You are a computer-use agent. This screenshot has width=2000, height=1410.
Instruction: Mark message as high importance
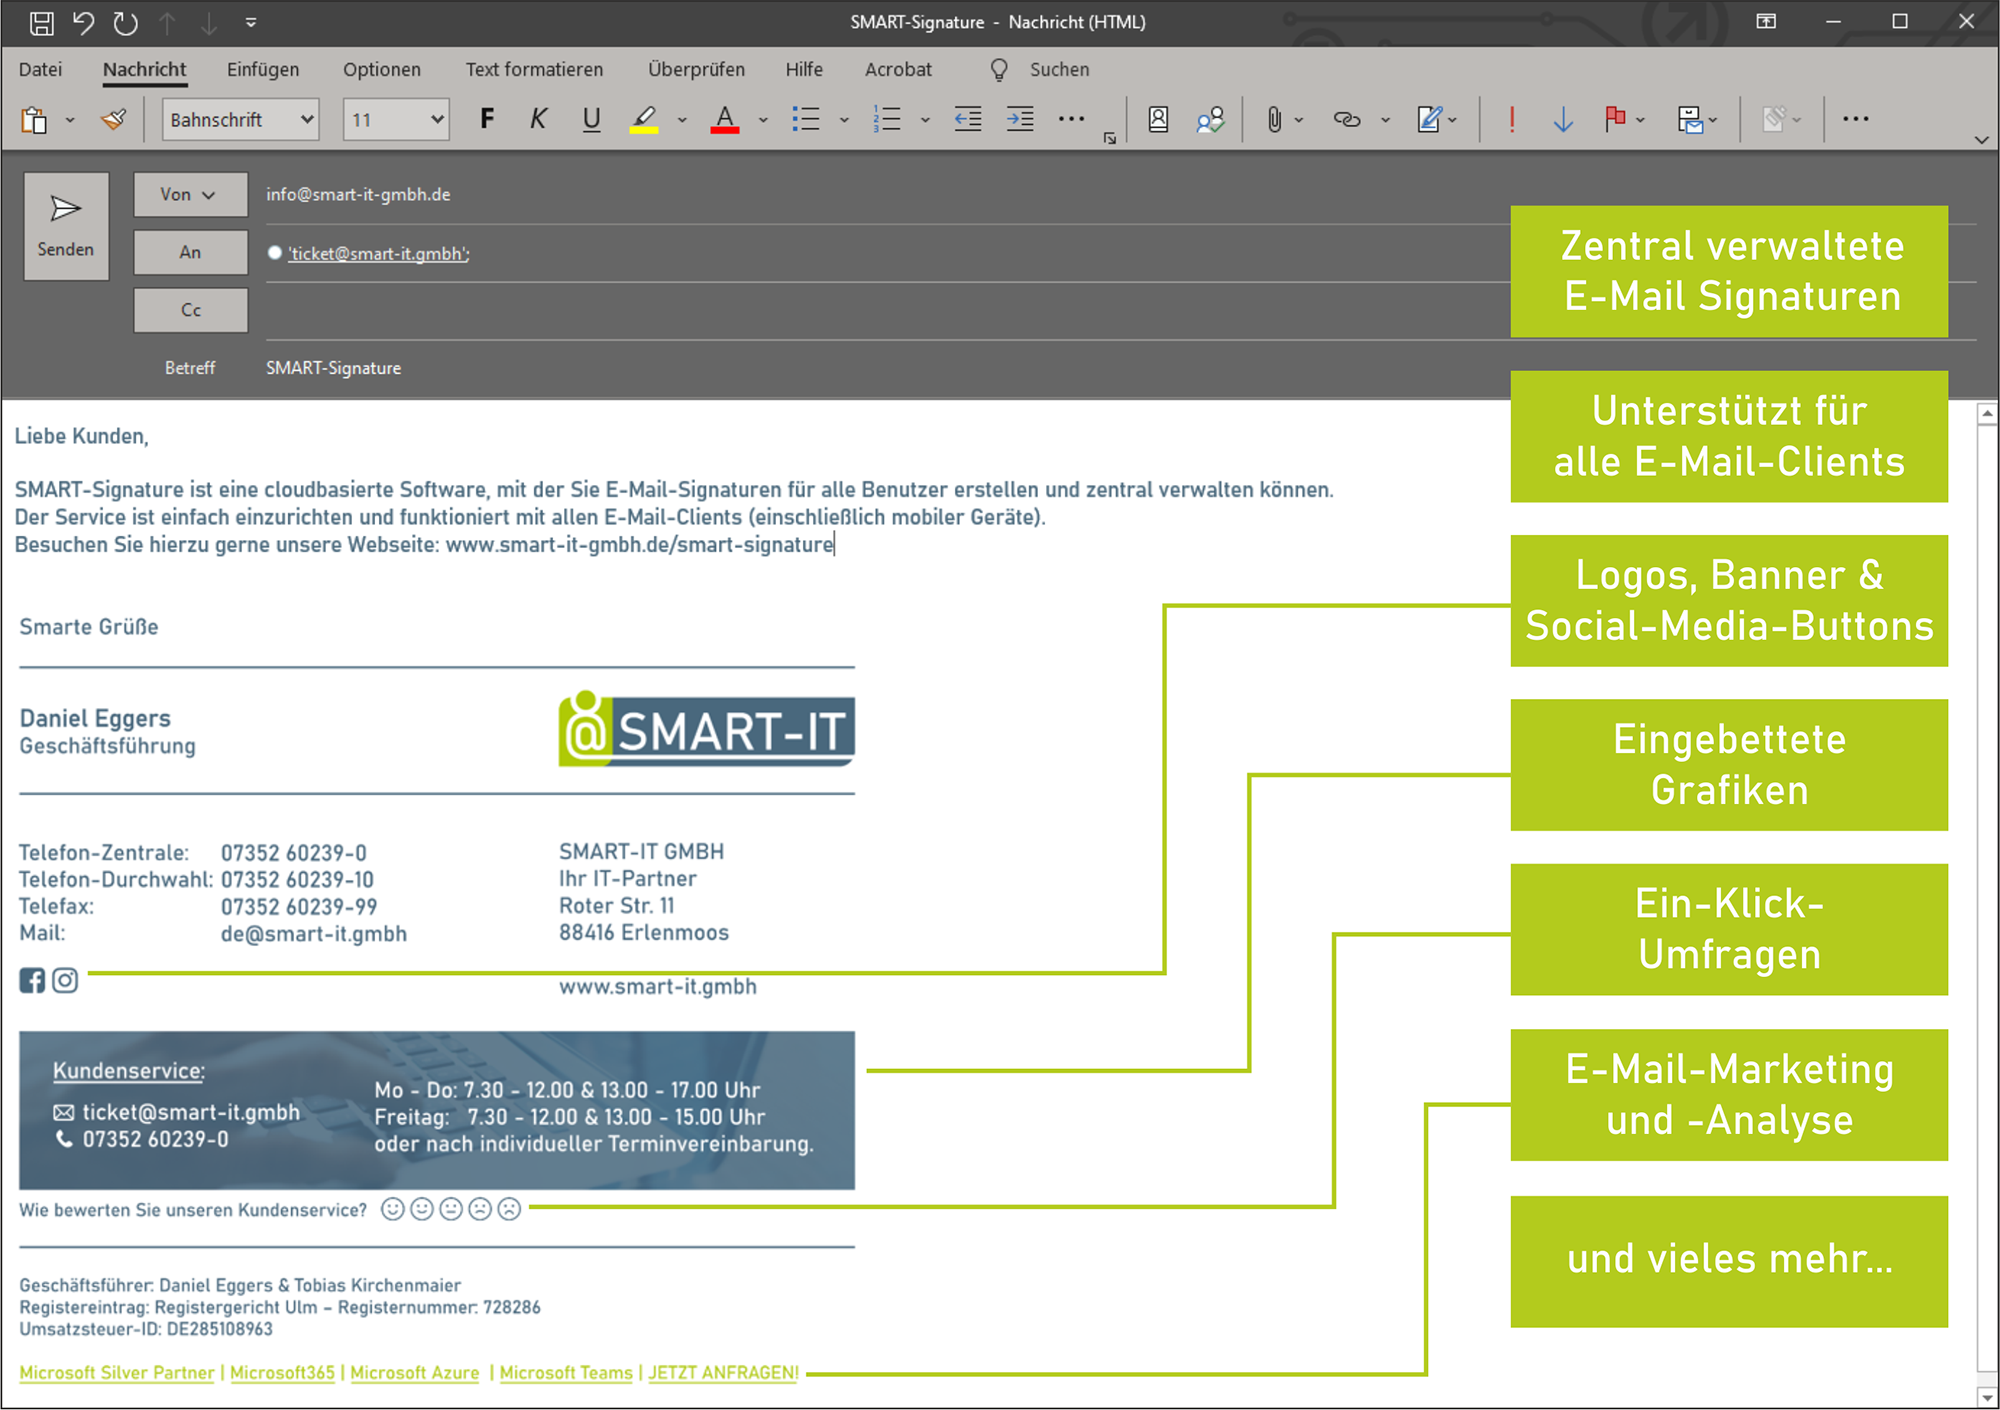click(x=1512, y=120)
